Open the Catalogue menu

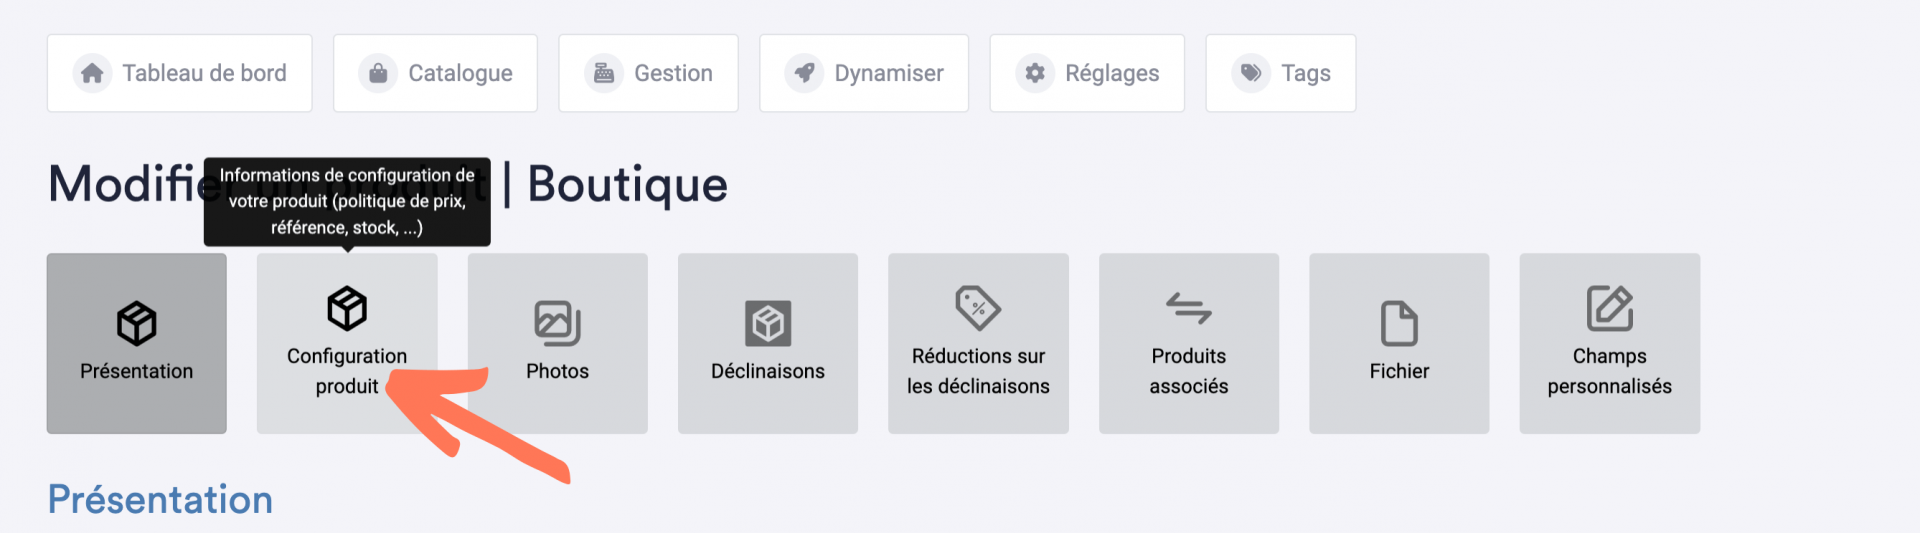click(435, 73)
